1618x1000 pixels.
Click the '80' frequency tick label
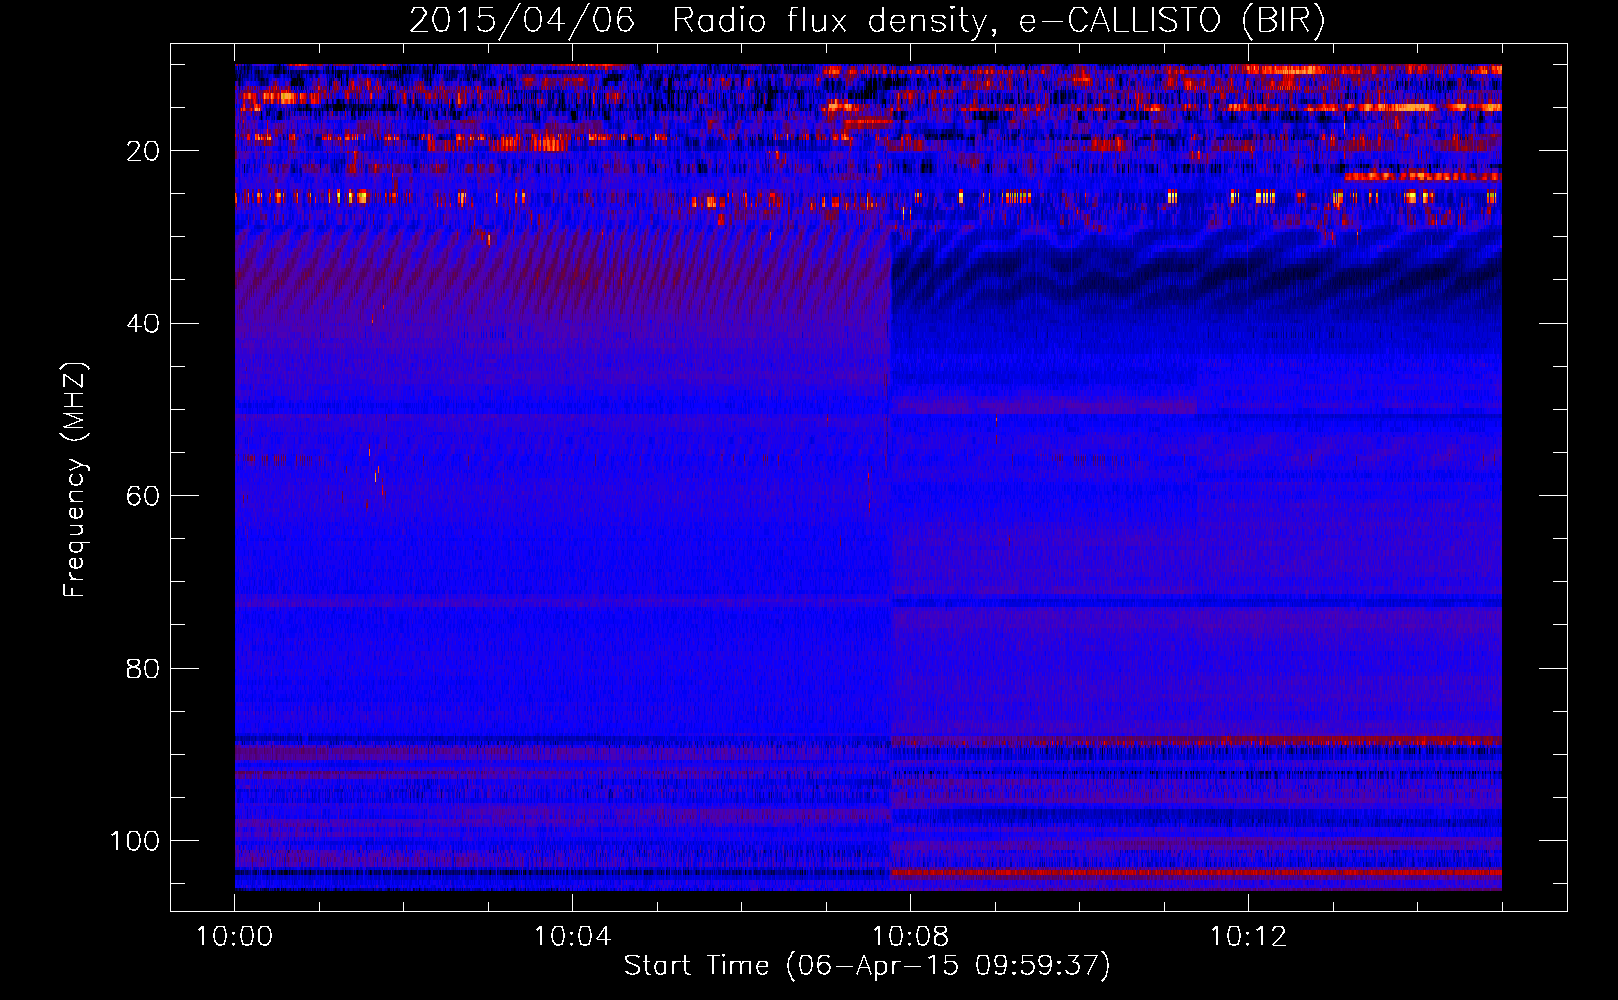(x=143, y=669)
